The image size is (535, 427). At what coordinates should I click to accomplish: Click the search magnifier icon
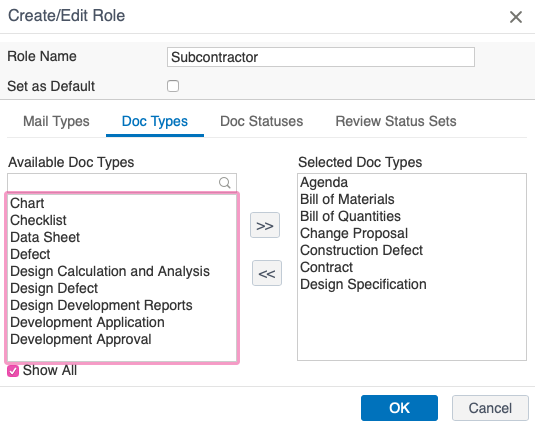tap(225, 183)
